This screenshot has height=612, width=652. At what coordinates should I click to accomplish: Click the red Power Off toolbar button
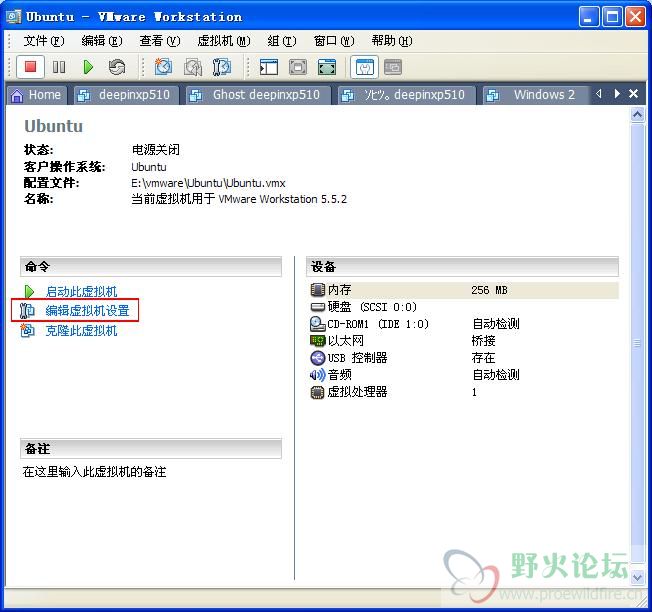pyautogui.click(x=30, y=67)
